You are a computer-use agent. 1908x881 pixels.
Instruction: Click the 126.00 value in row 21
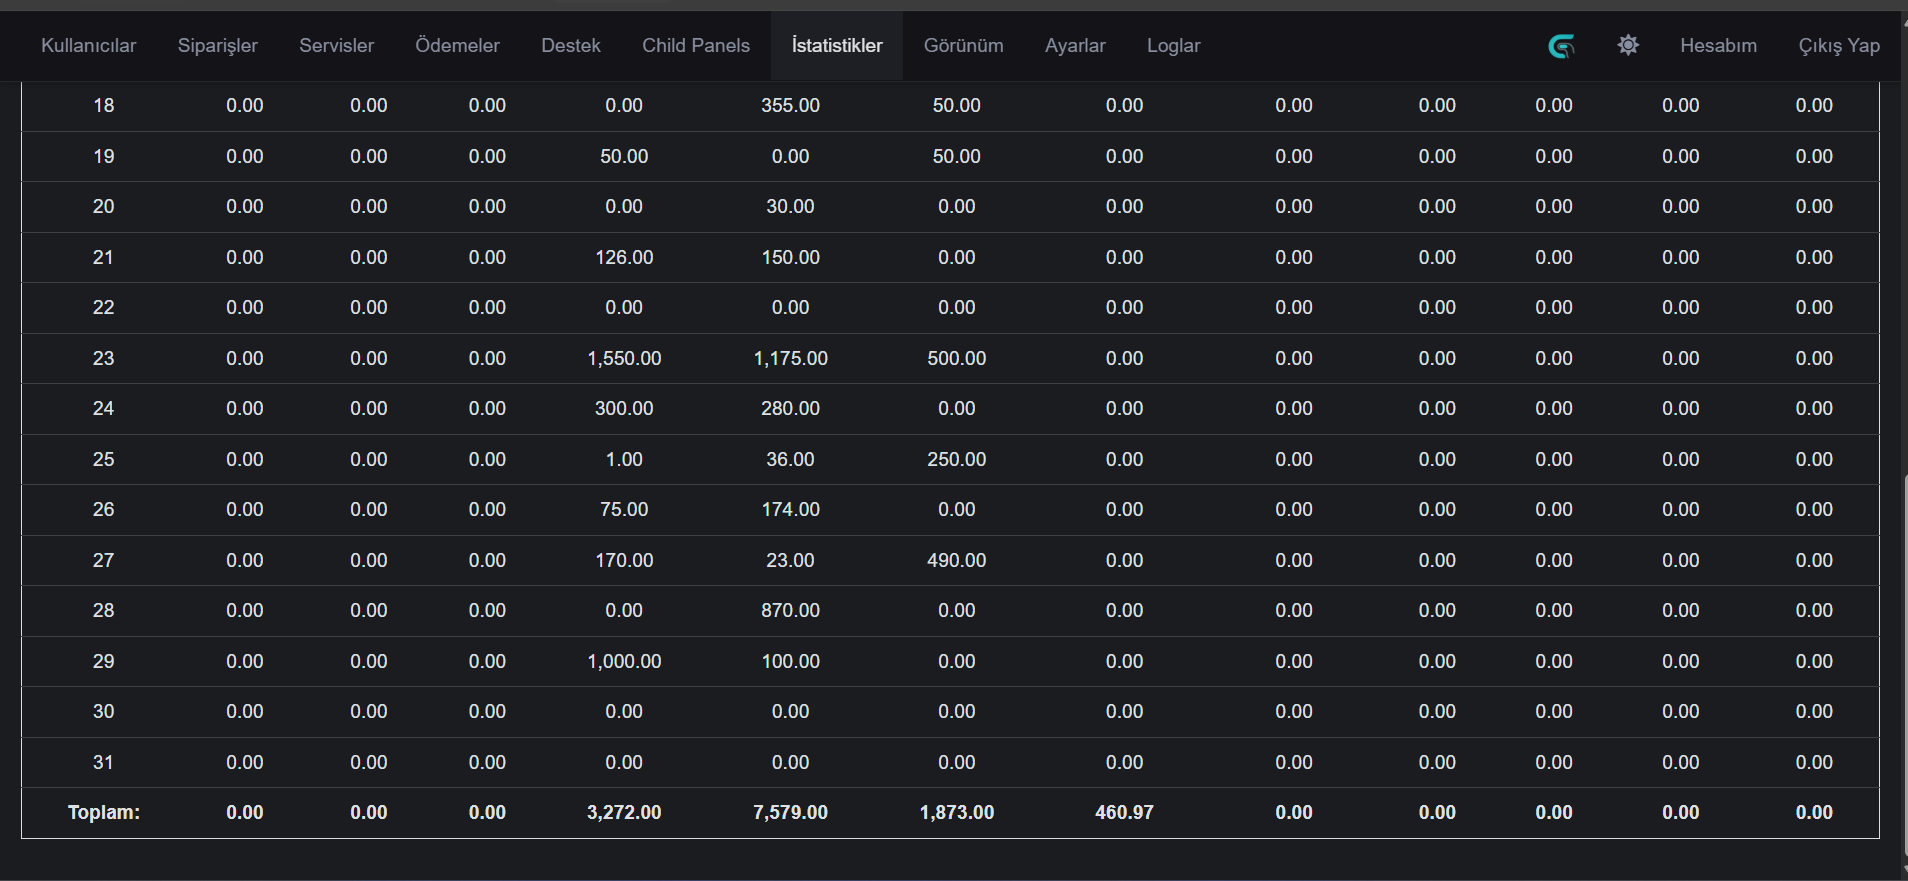(x=624, y=258)
